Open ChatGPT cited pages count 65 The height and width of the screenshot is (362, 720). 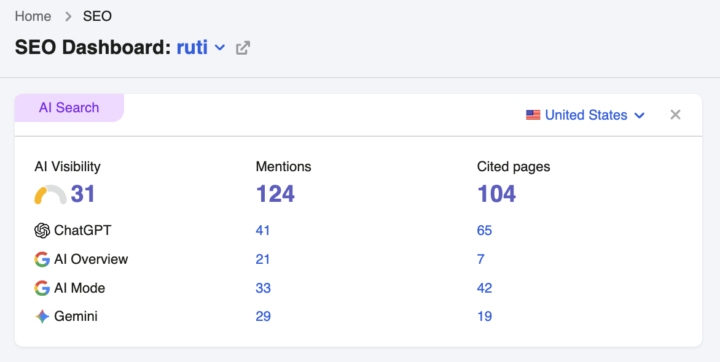coord(484,230)
